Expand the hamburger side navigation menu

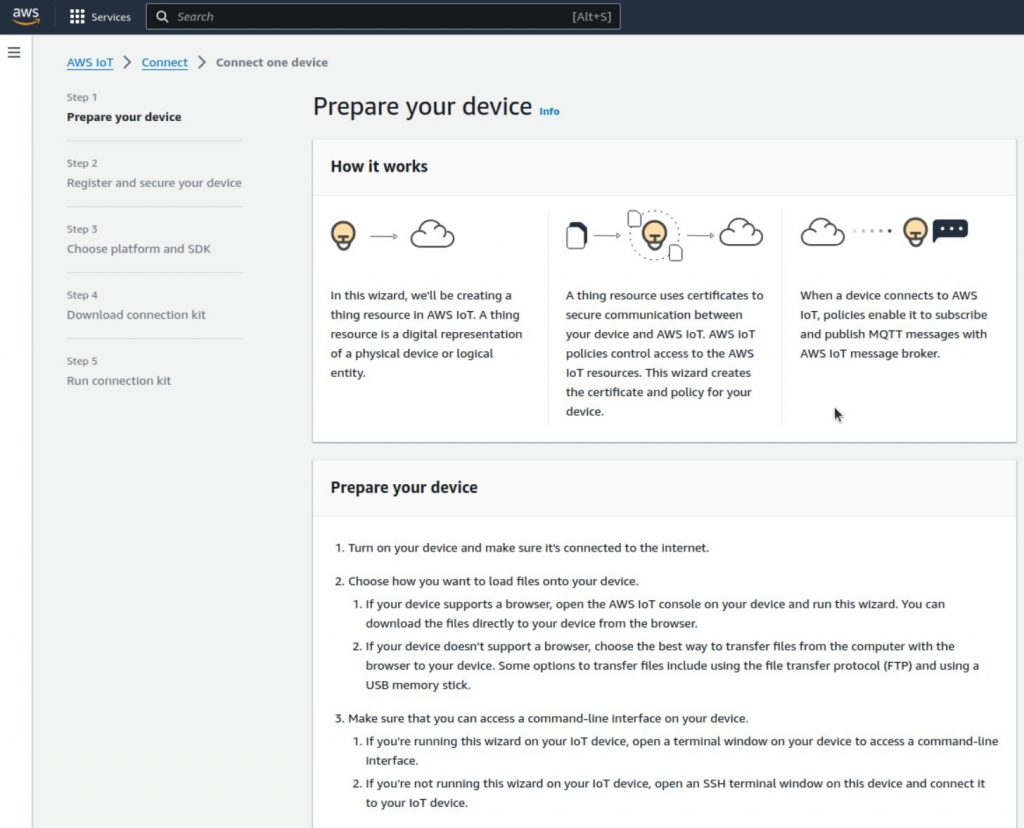click(x=14, y=53)
